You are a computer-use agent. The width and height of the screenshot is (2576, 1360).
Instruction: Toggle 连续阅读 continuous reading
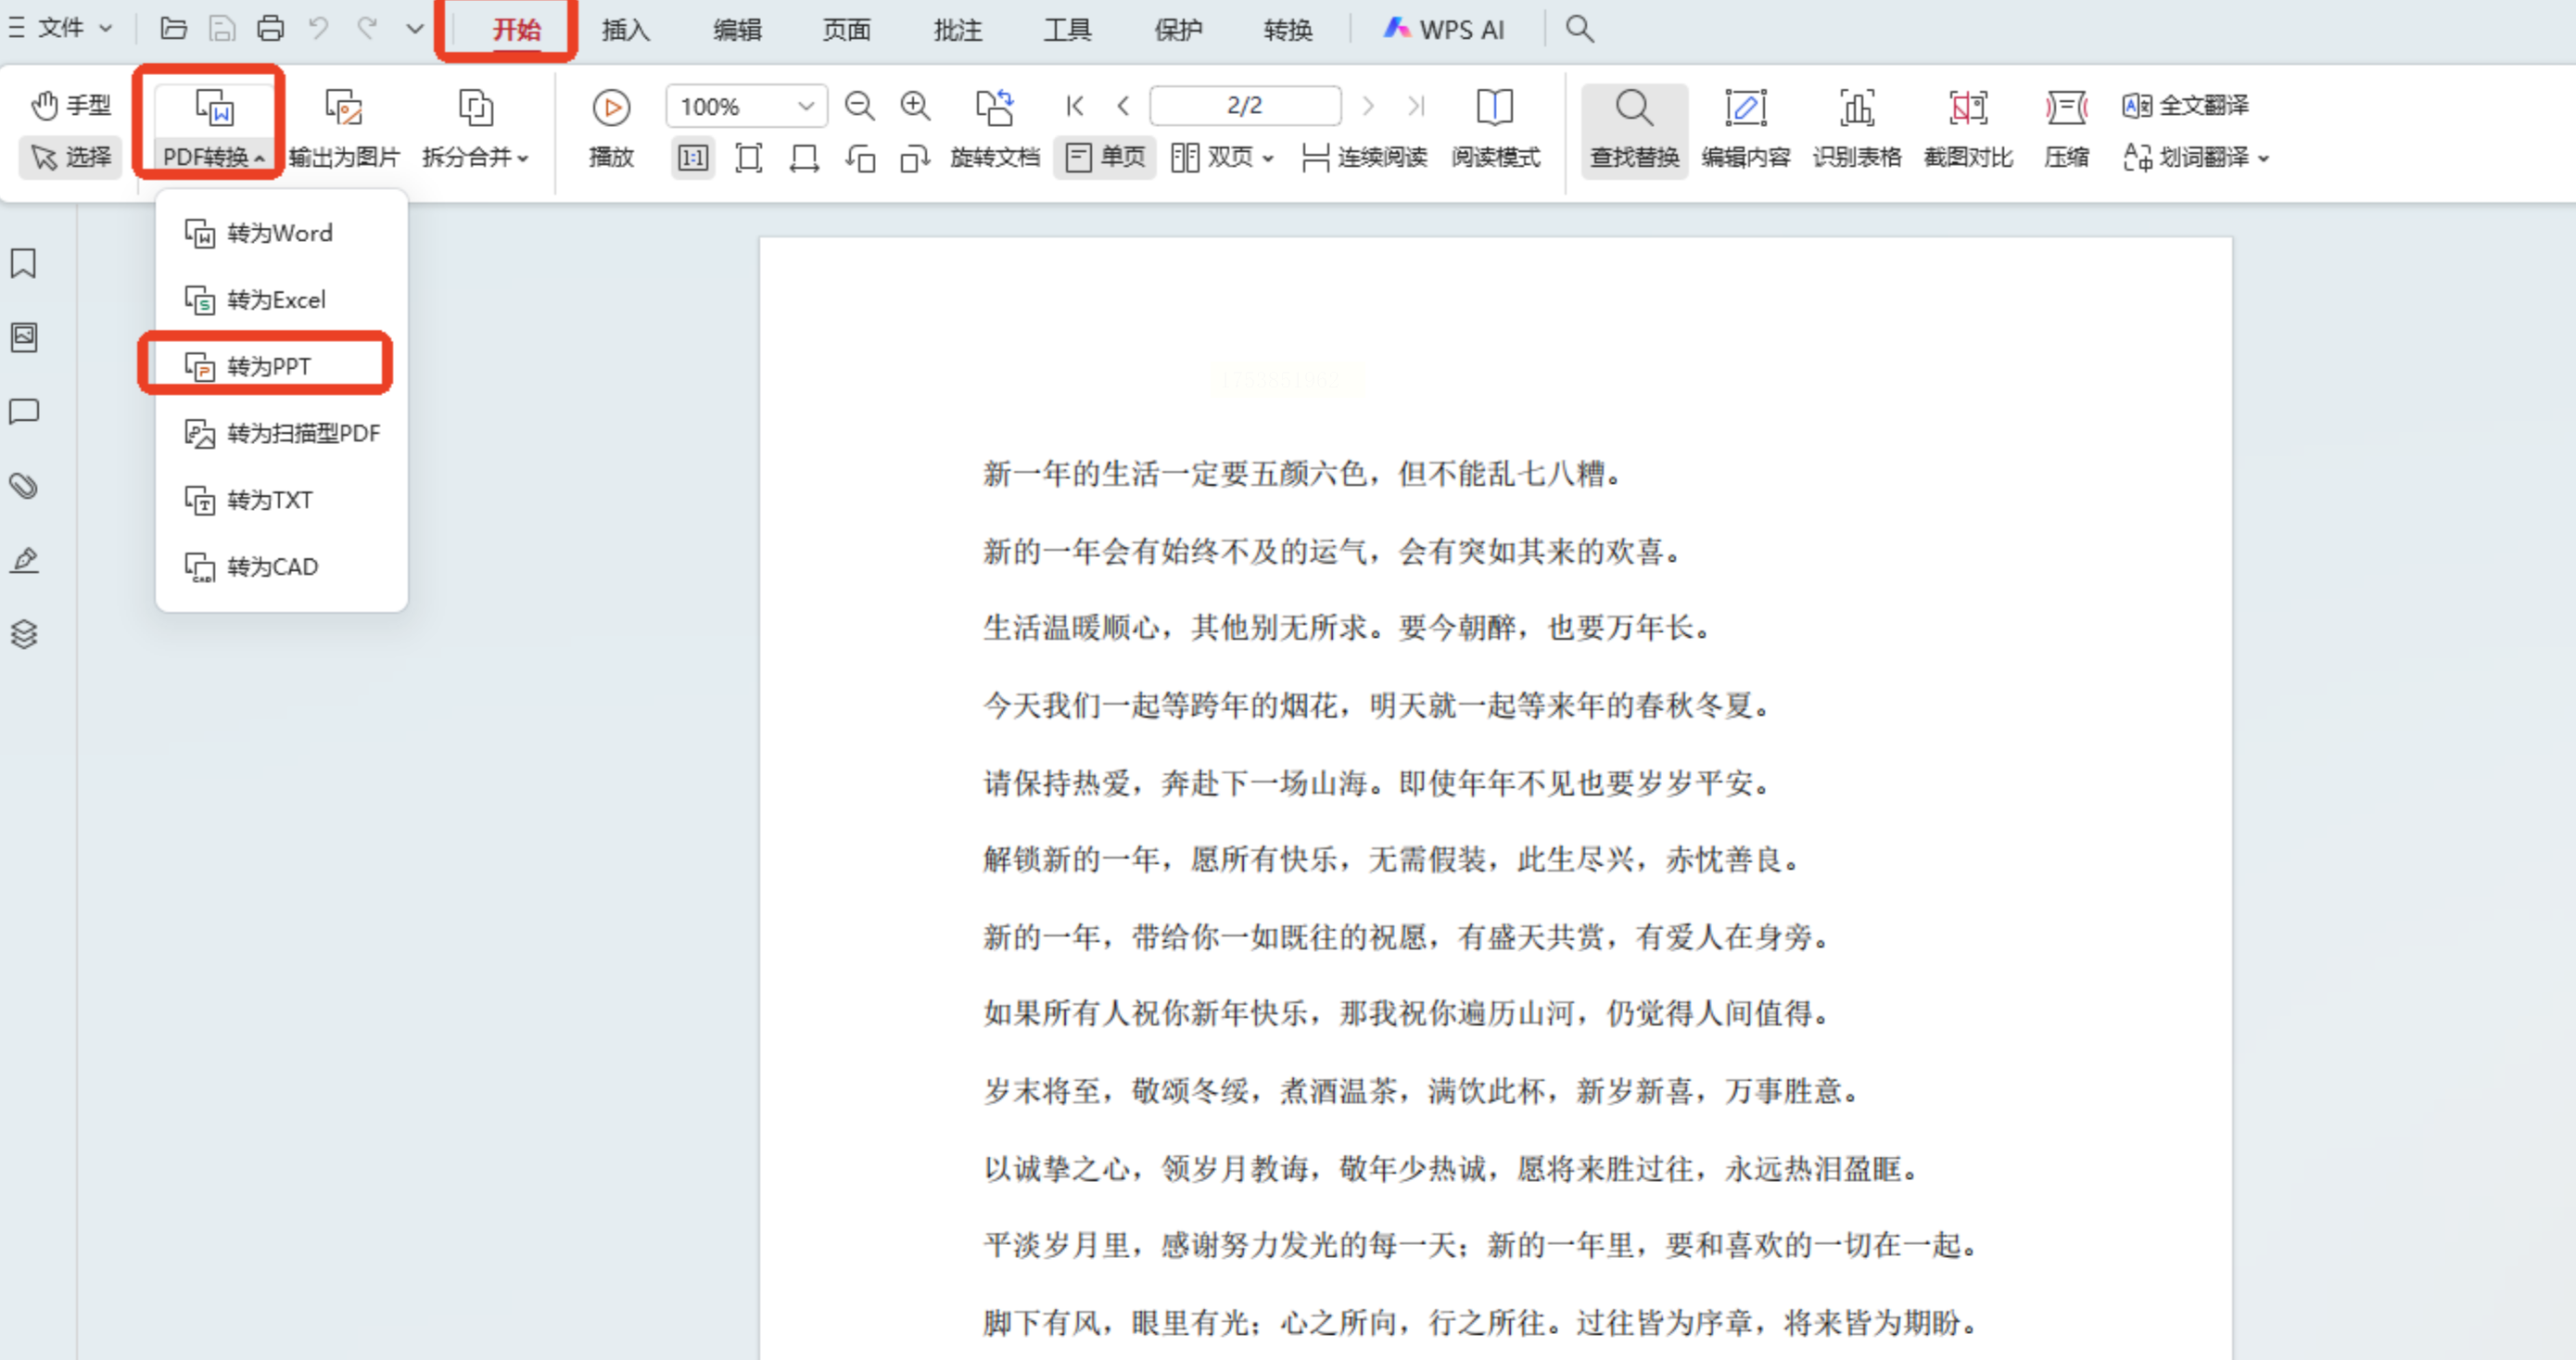coord(1364,158)
